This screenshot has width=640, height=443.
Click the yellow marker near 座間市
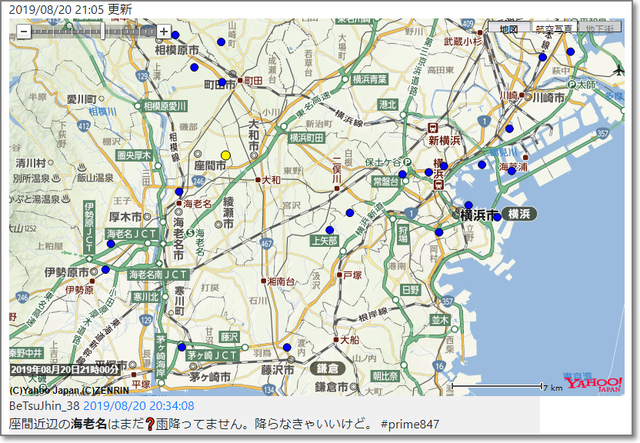pyautogui.click(x=226, y=155)
